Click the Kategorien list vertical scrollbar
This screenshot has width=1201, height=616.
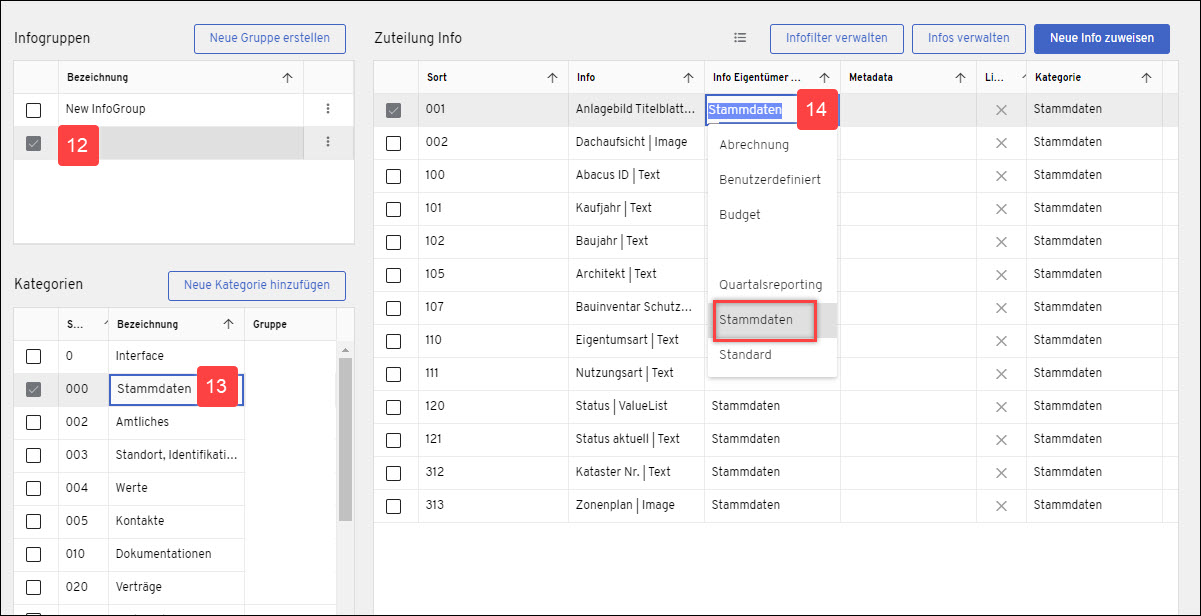click(345, 440)
